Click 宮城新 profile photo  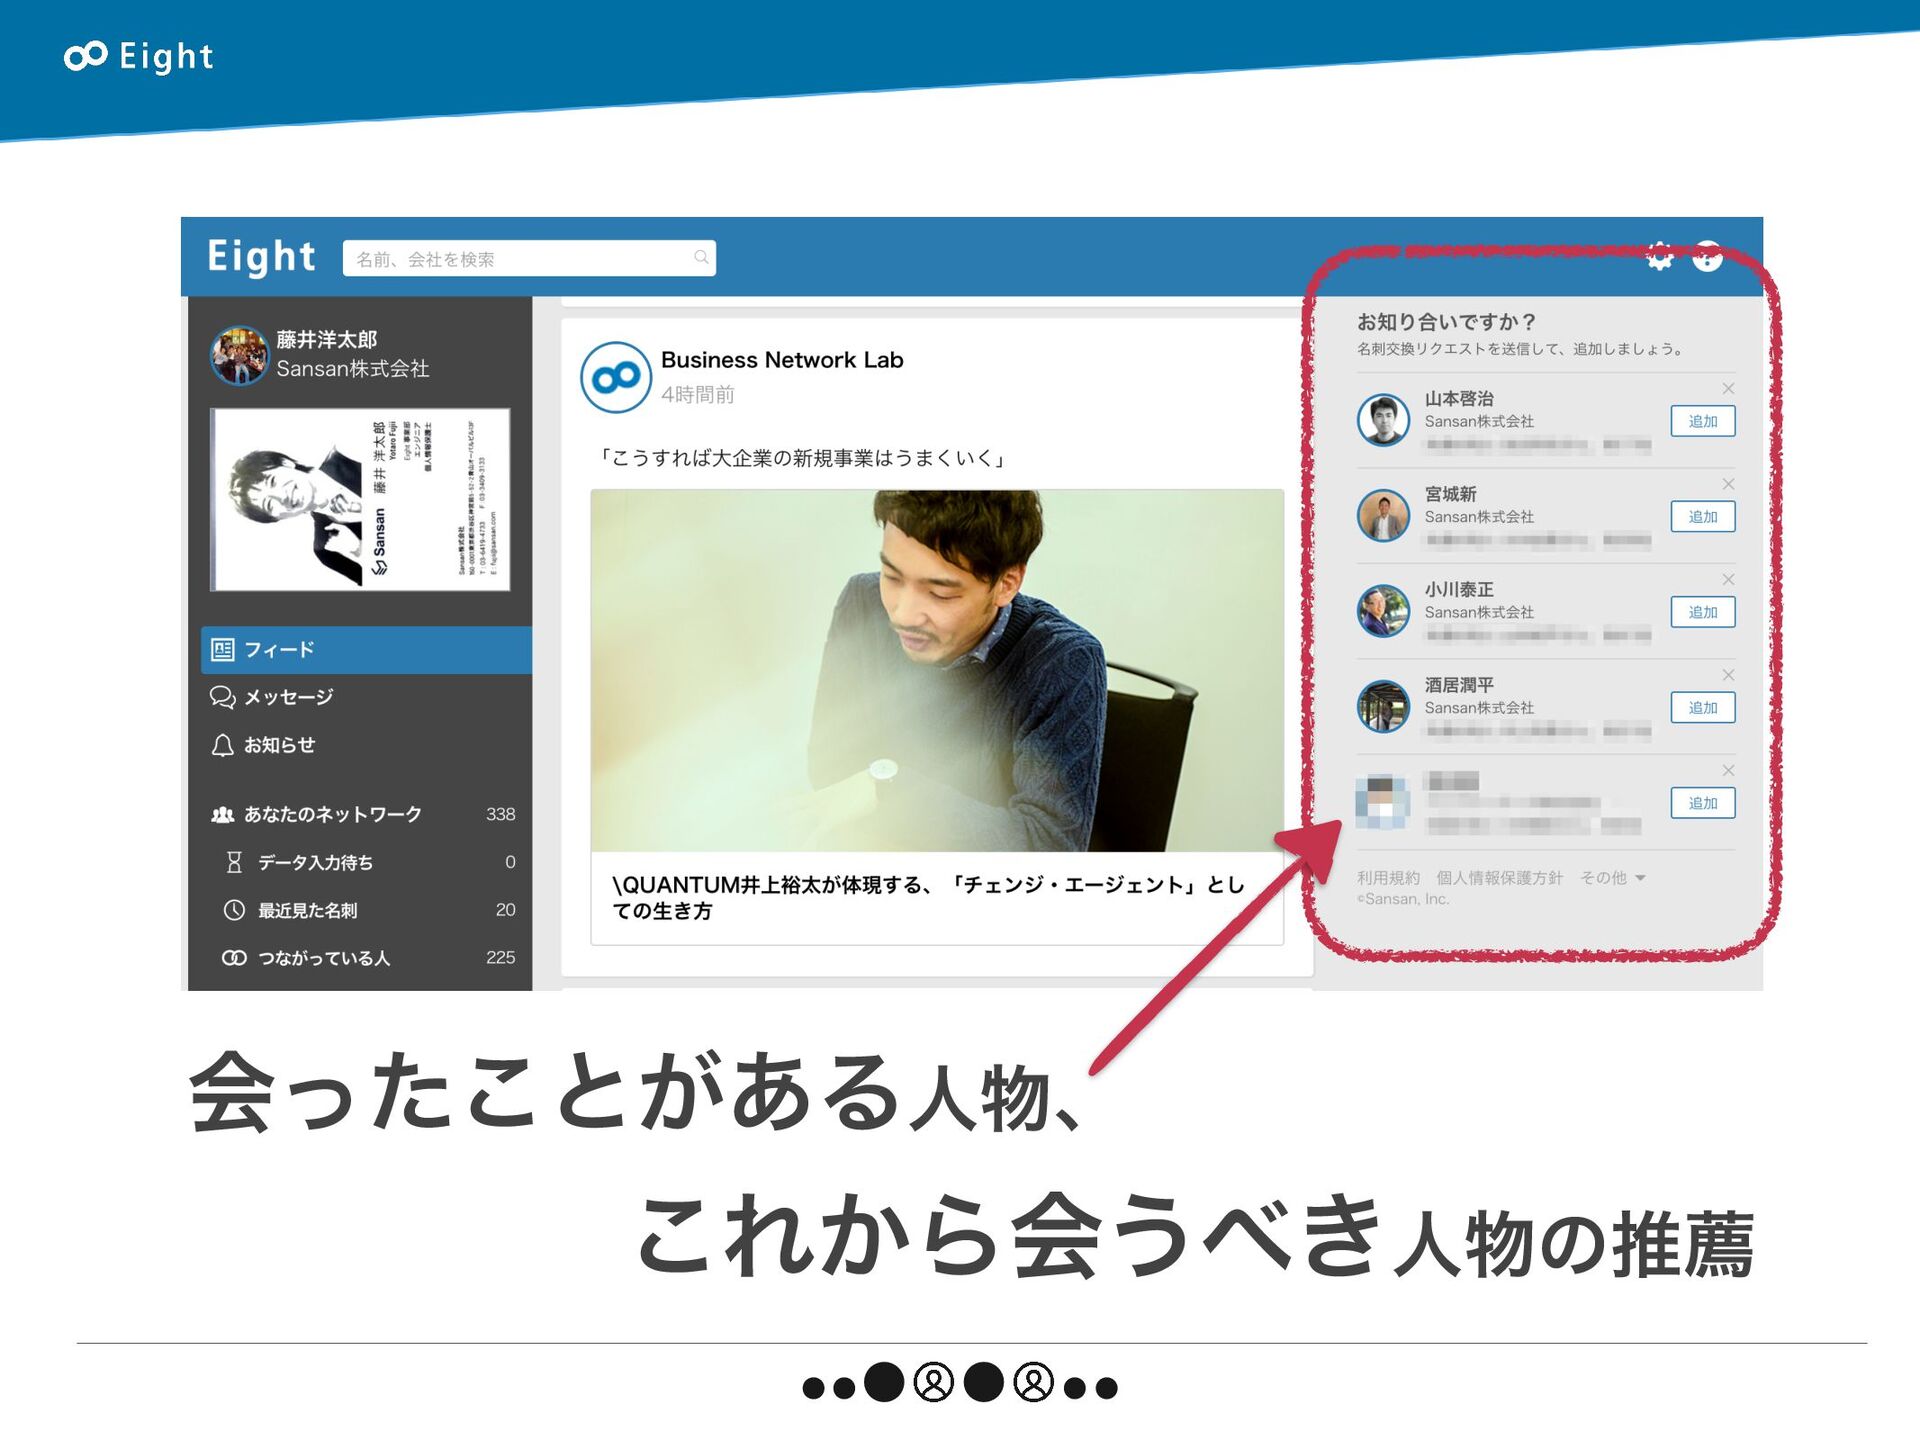[1383, 515]
